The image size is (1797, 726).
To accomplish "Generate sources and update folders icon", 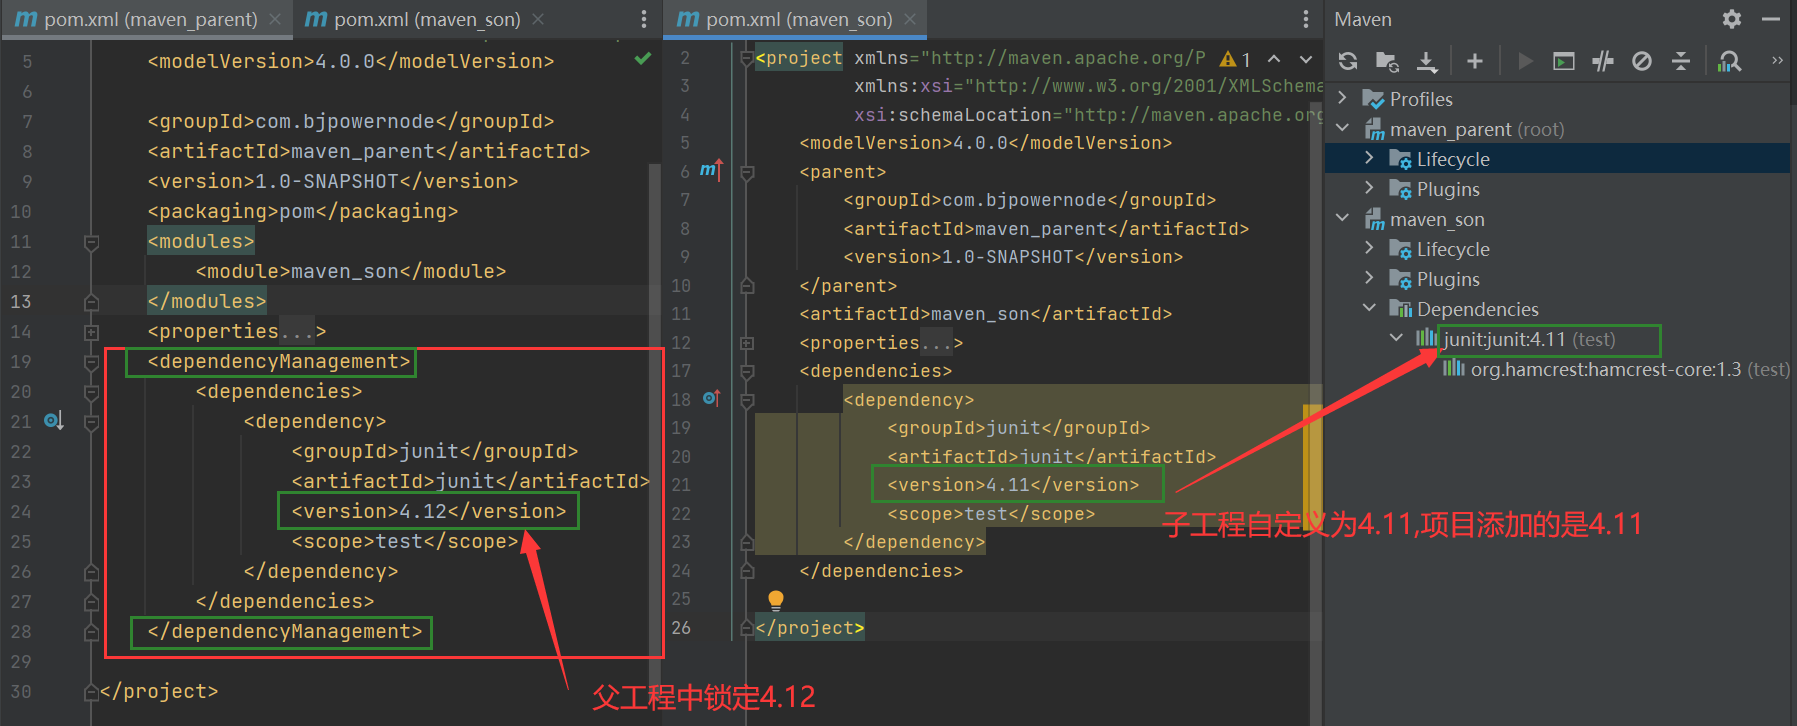I will click(1387, 61).
